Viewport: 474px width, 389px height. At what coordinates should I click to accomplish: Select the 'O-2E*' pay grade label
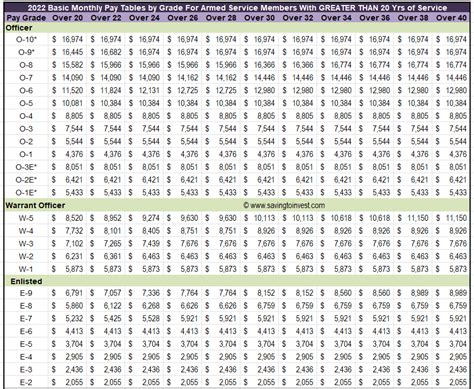[26, 180]
